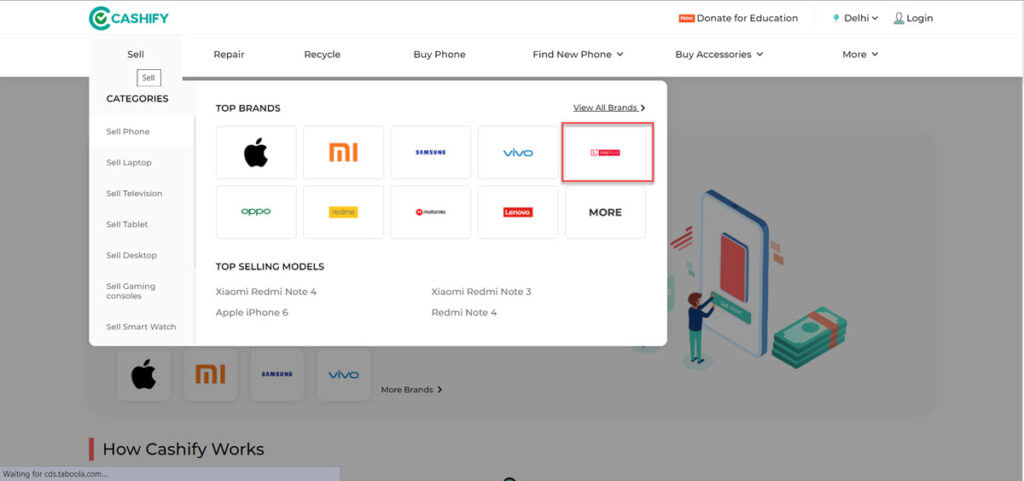Open the Recycle menu item
This screenshot has height=481, width=1024.
click(x=322, y=55)
